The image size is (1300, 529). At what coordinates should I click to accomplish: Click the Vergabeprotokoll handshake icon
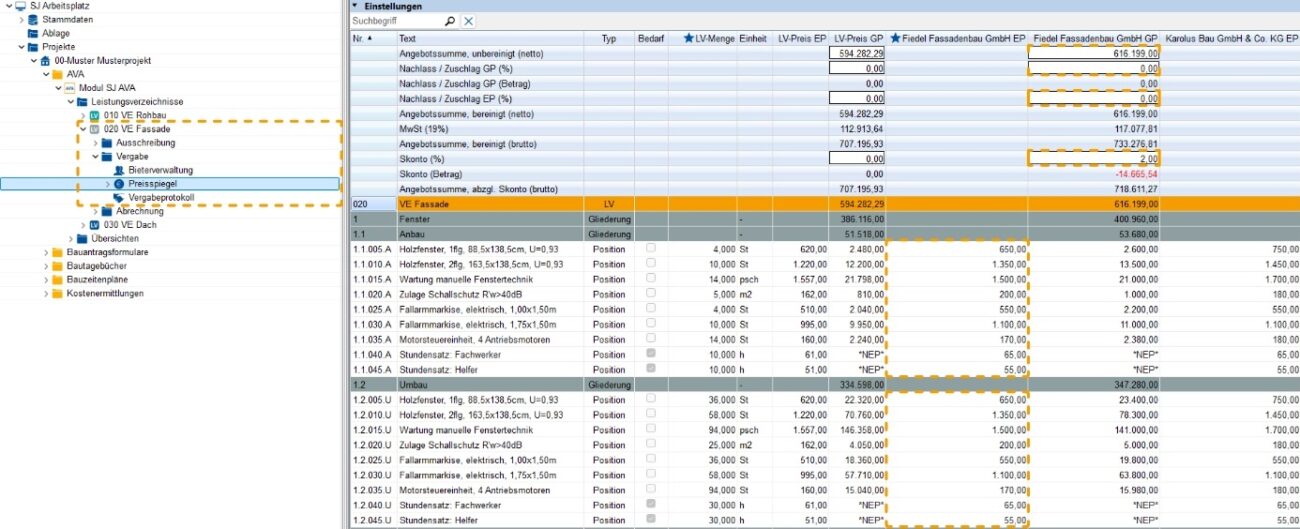coord(120,198)
